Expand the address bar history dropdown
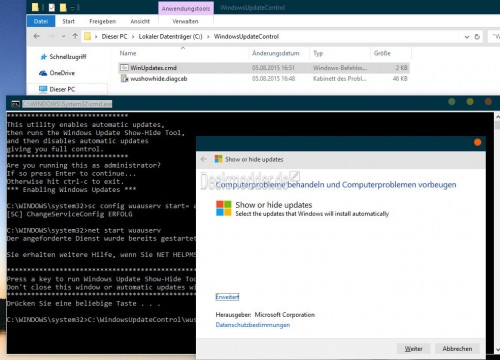This screenshot has width=500, height=360. 467,37
